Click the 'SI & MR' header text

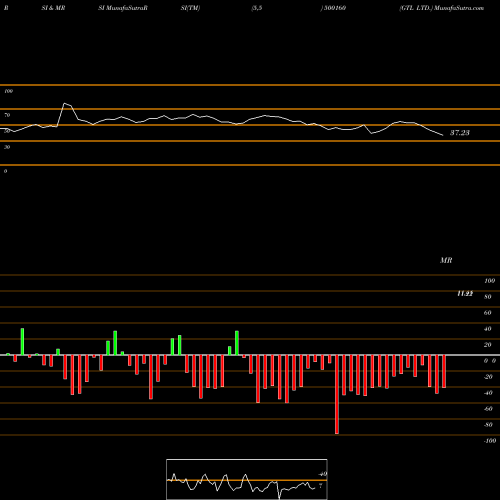pyautogui.click(x=53, y=8)
